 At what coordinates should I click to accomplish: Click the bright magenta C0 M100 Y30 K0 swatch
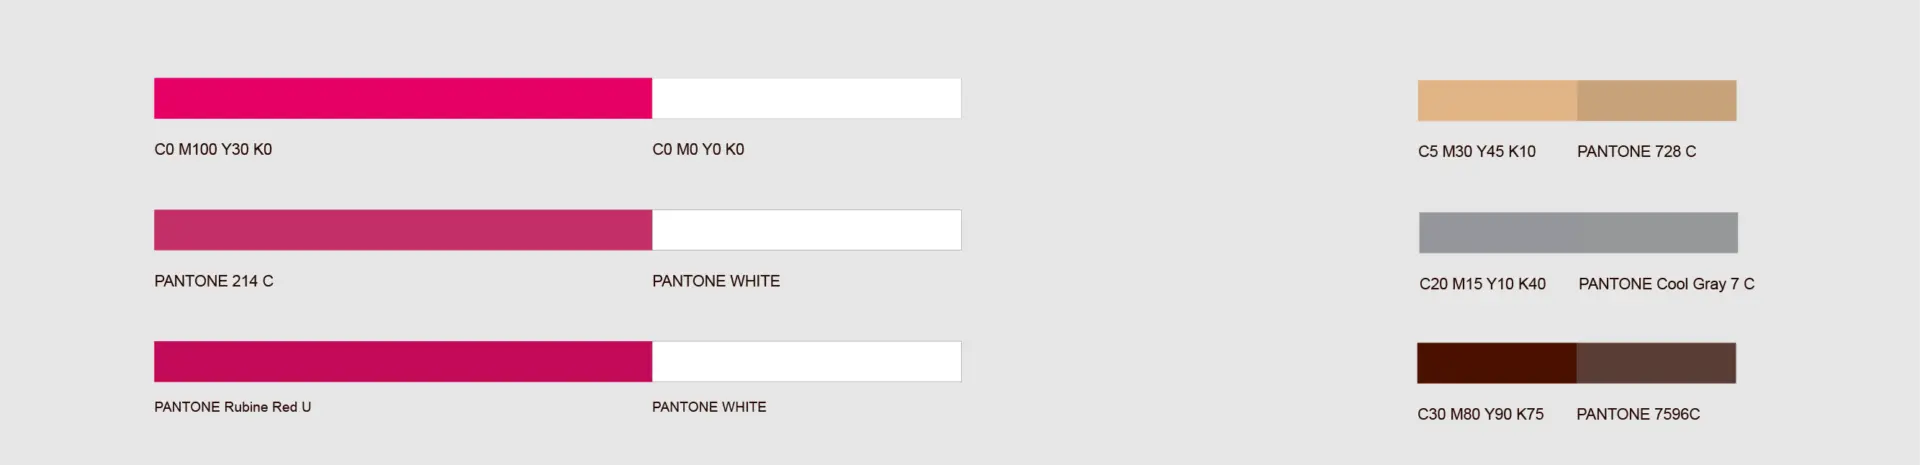click(x=403, y=98)
